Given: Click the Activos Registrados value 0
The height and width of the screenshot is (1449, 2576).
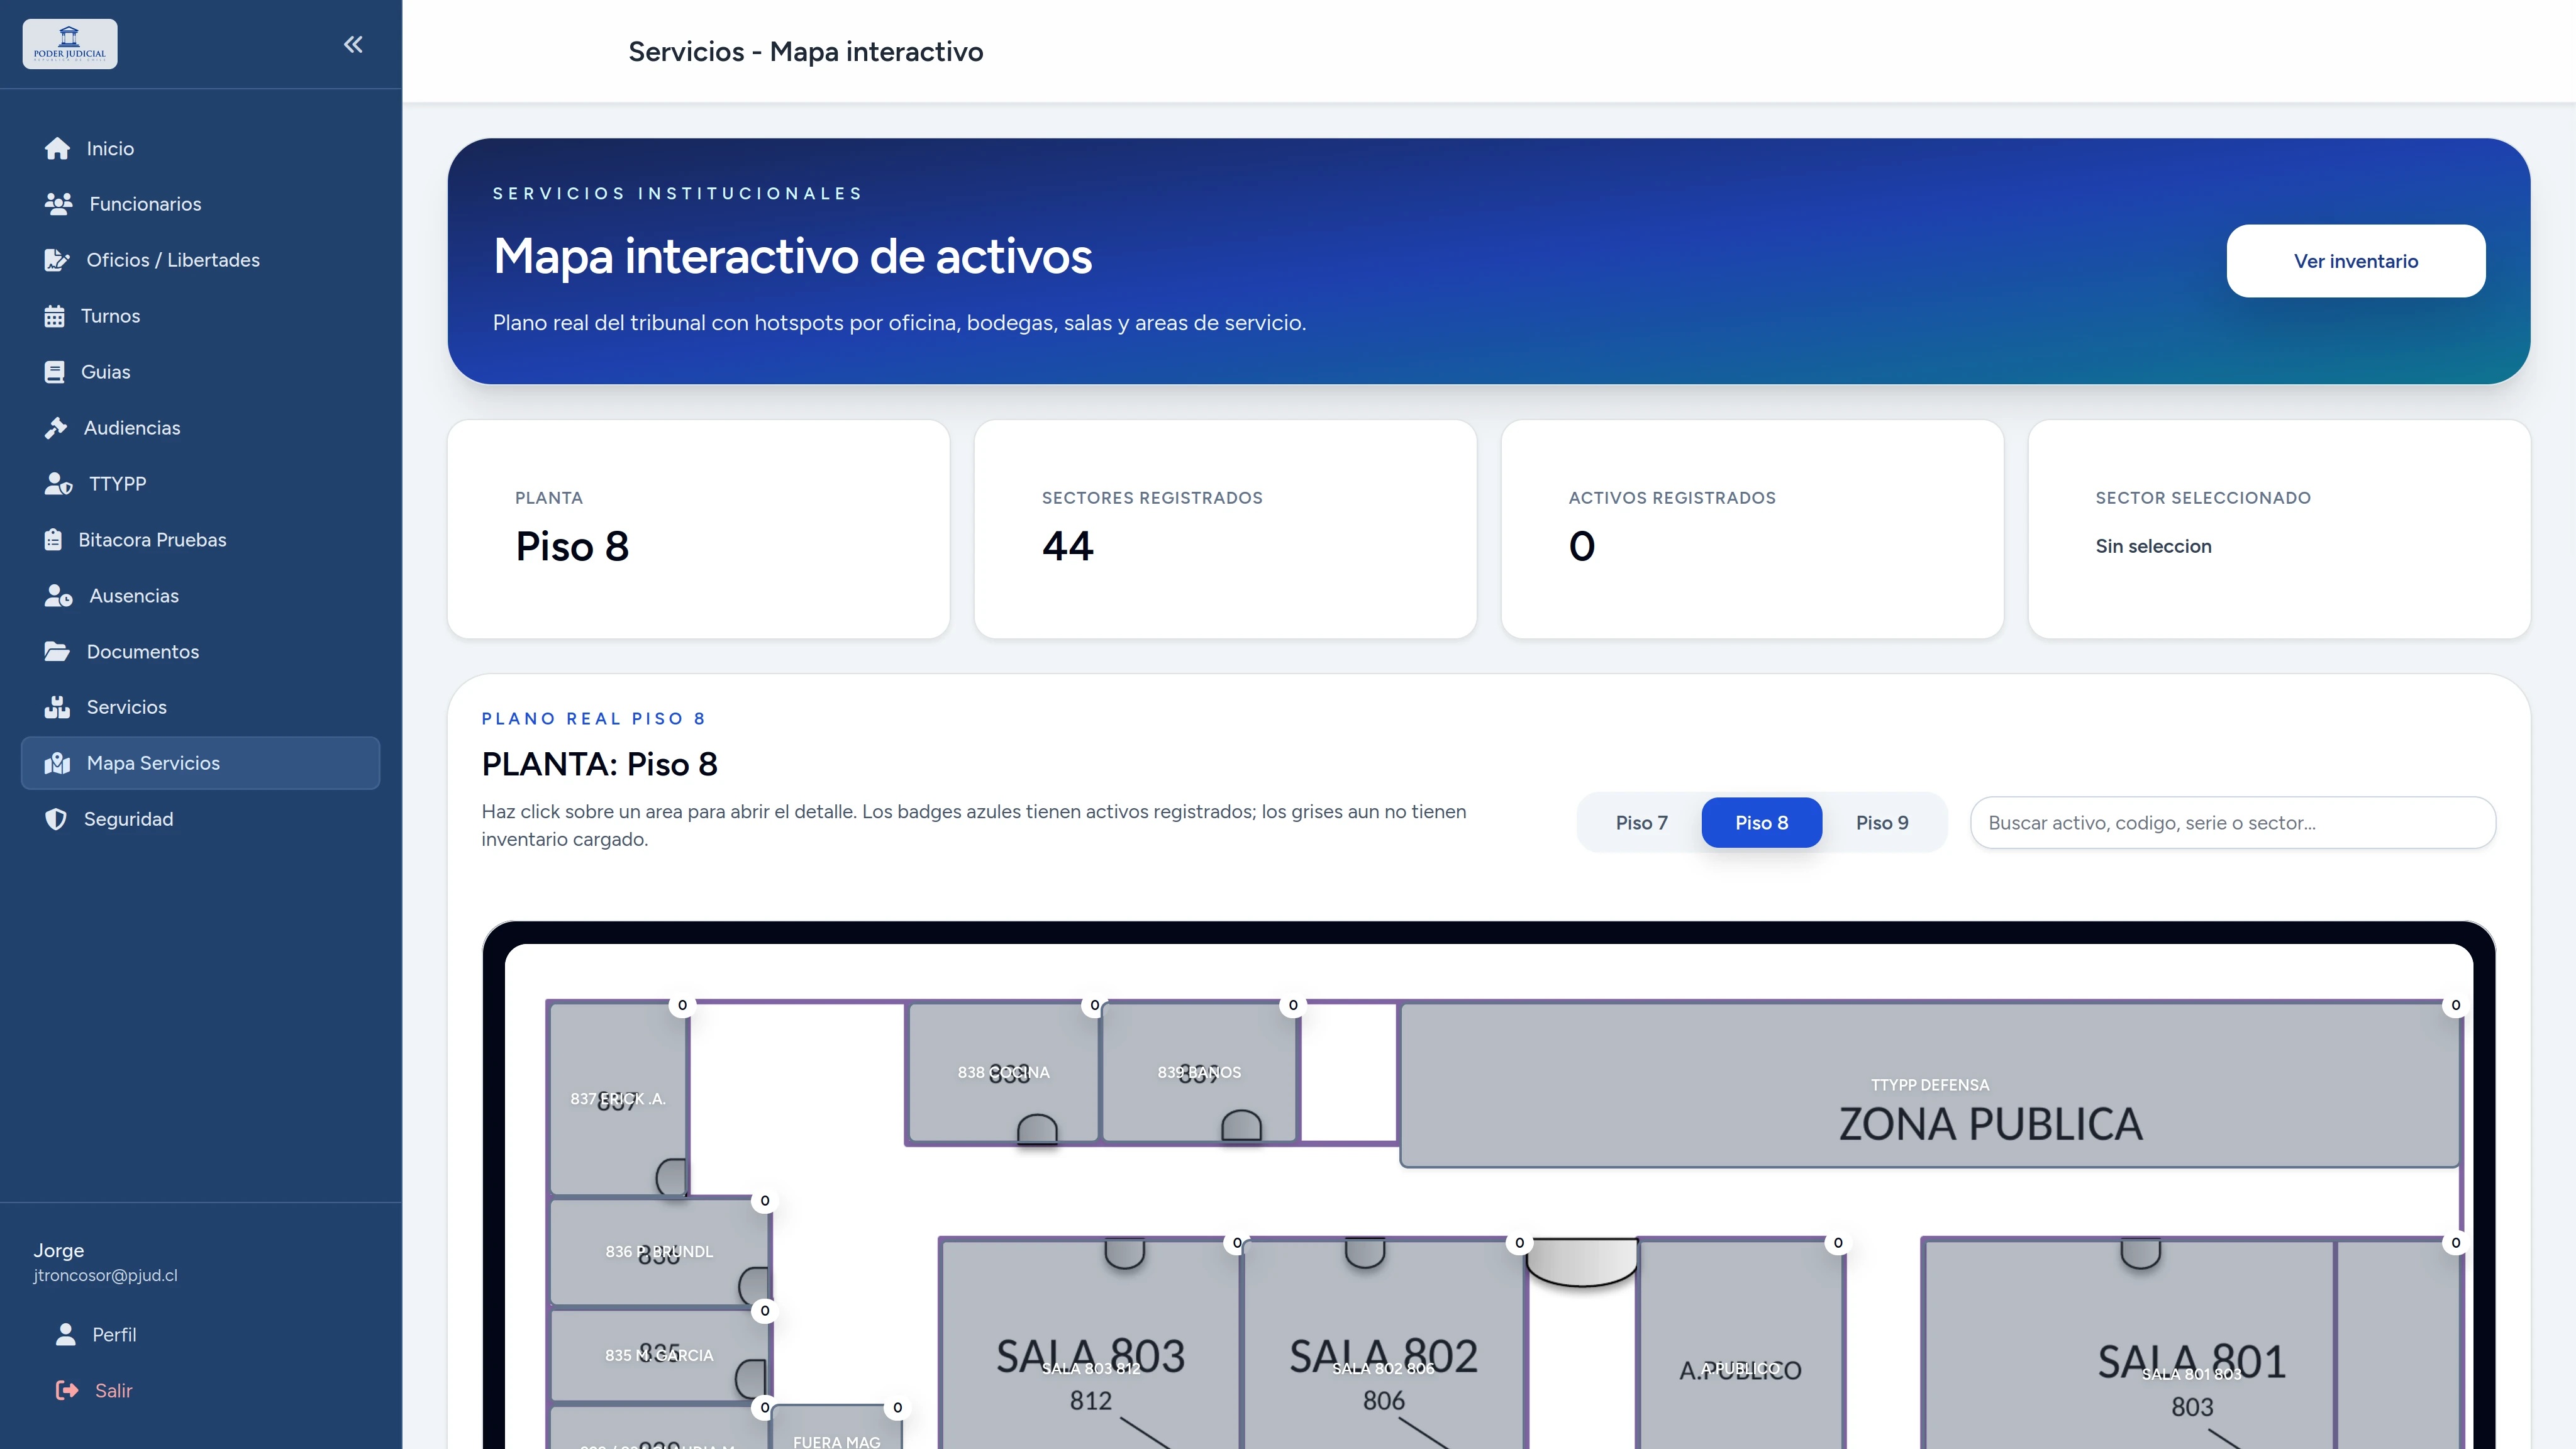Looking at the screenshot, I should (1582, 546).
